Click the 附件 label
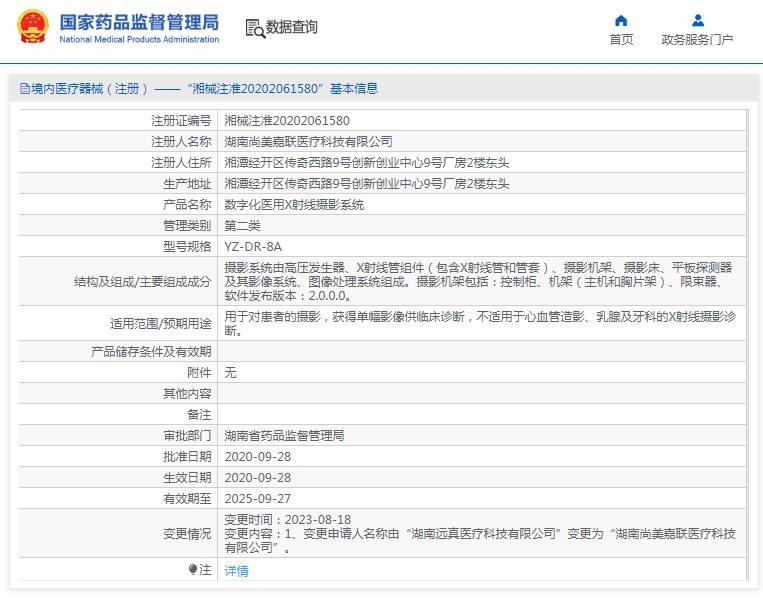This screenshot has height=606, width=763. 200,372
